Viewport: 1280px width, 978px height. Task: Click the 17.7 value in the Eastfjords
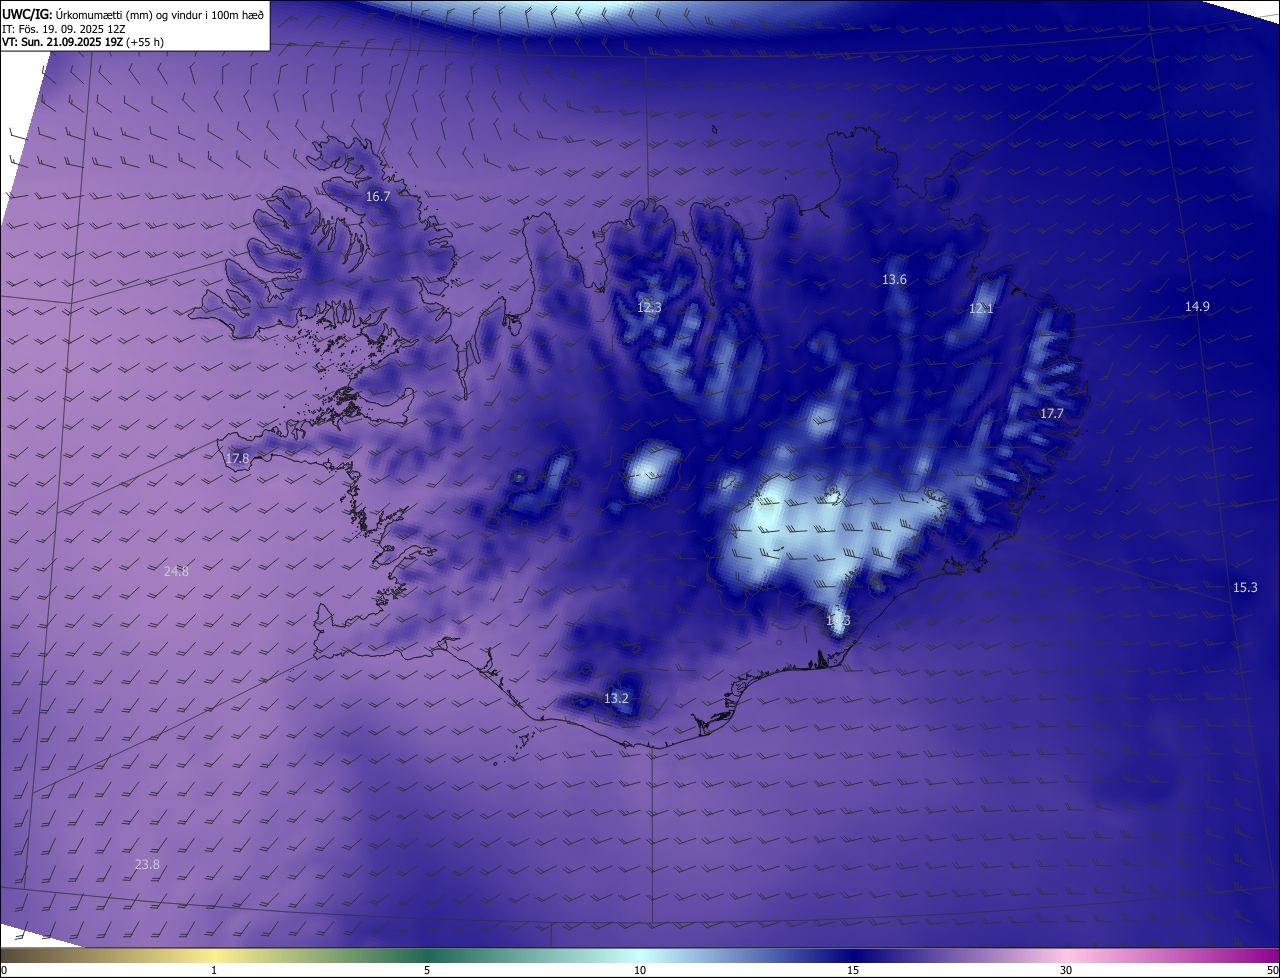(1052, 414)
